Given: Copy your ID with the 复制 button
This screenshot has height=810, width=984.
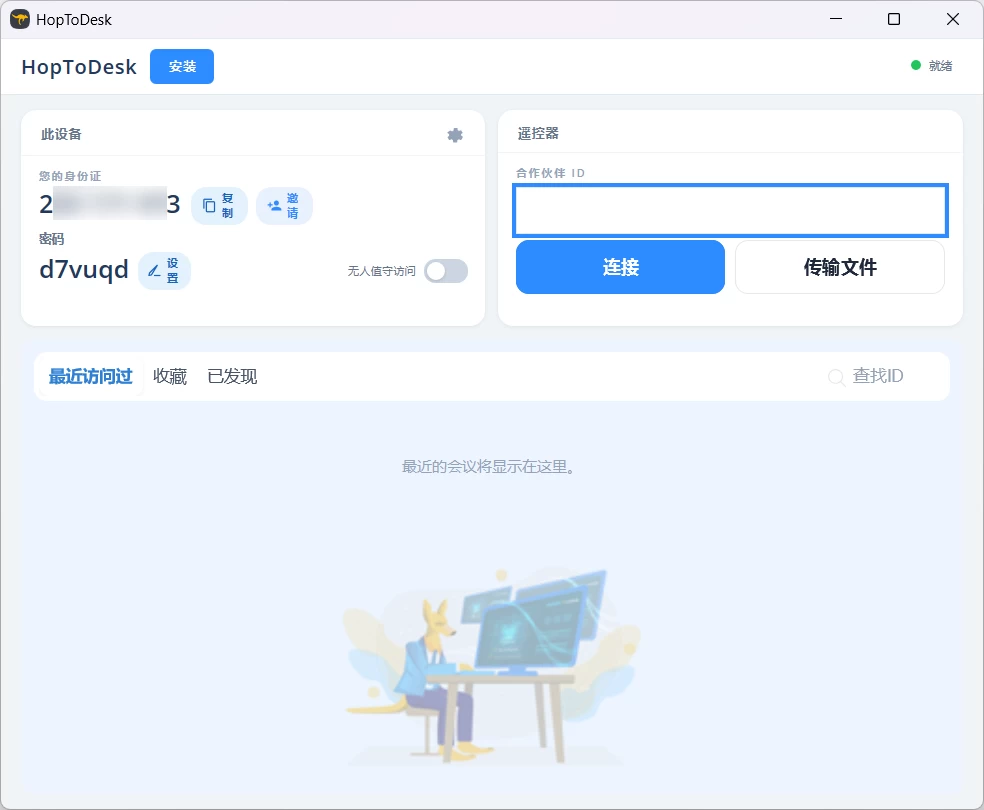Looking at the screenshot, I should (x=219, y=206).
